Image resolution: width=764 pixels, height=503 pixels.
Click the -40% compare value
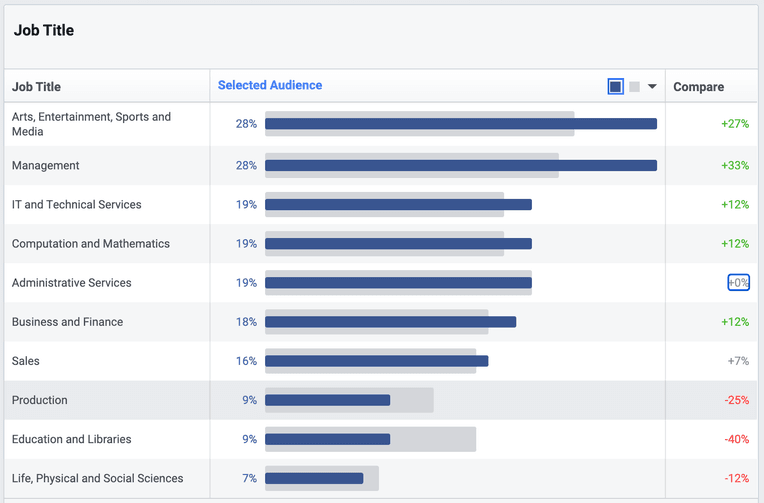pos(737,439)
